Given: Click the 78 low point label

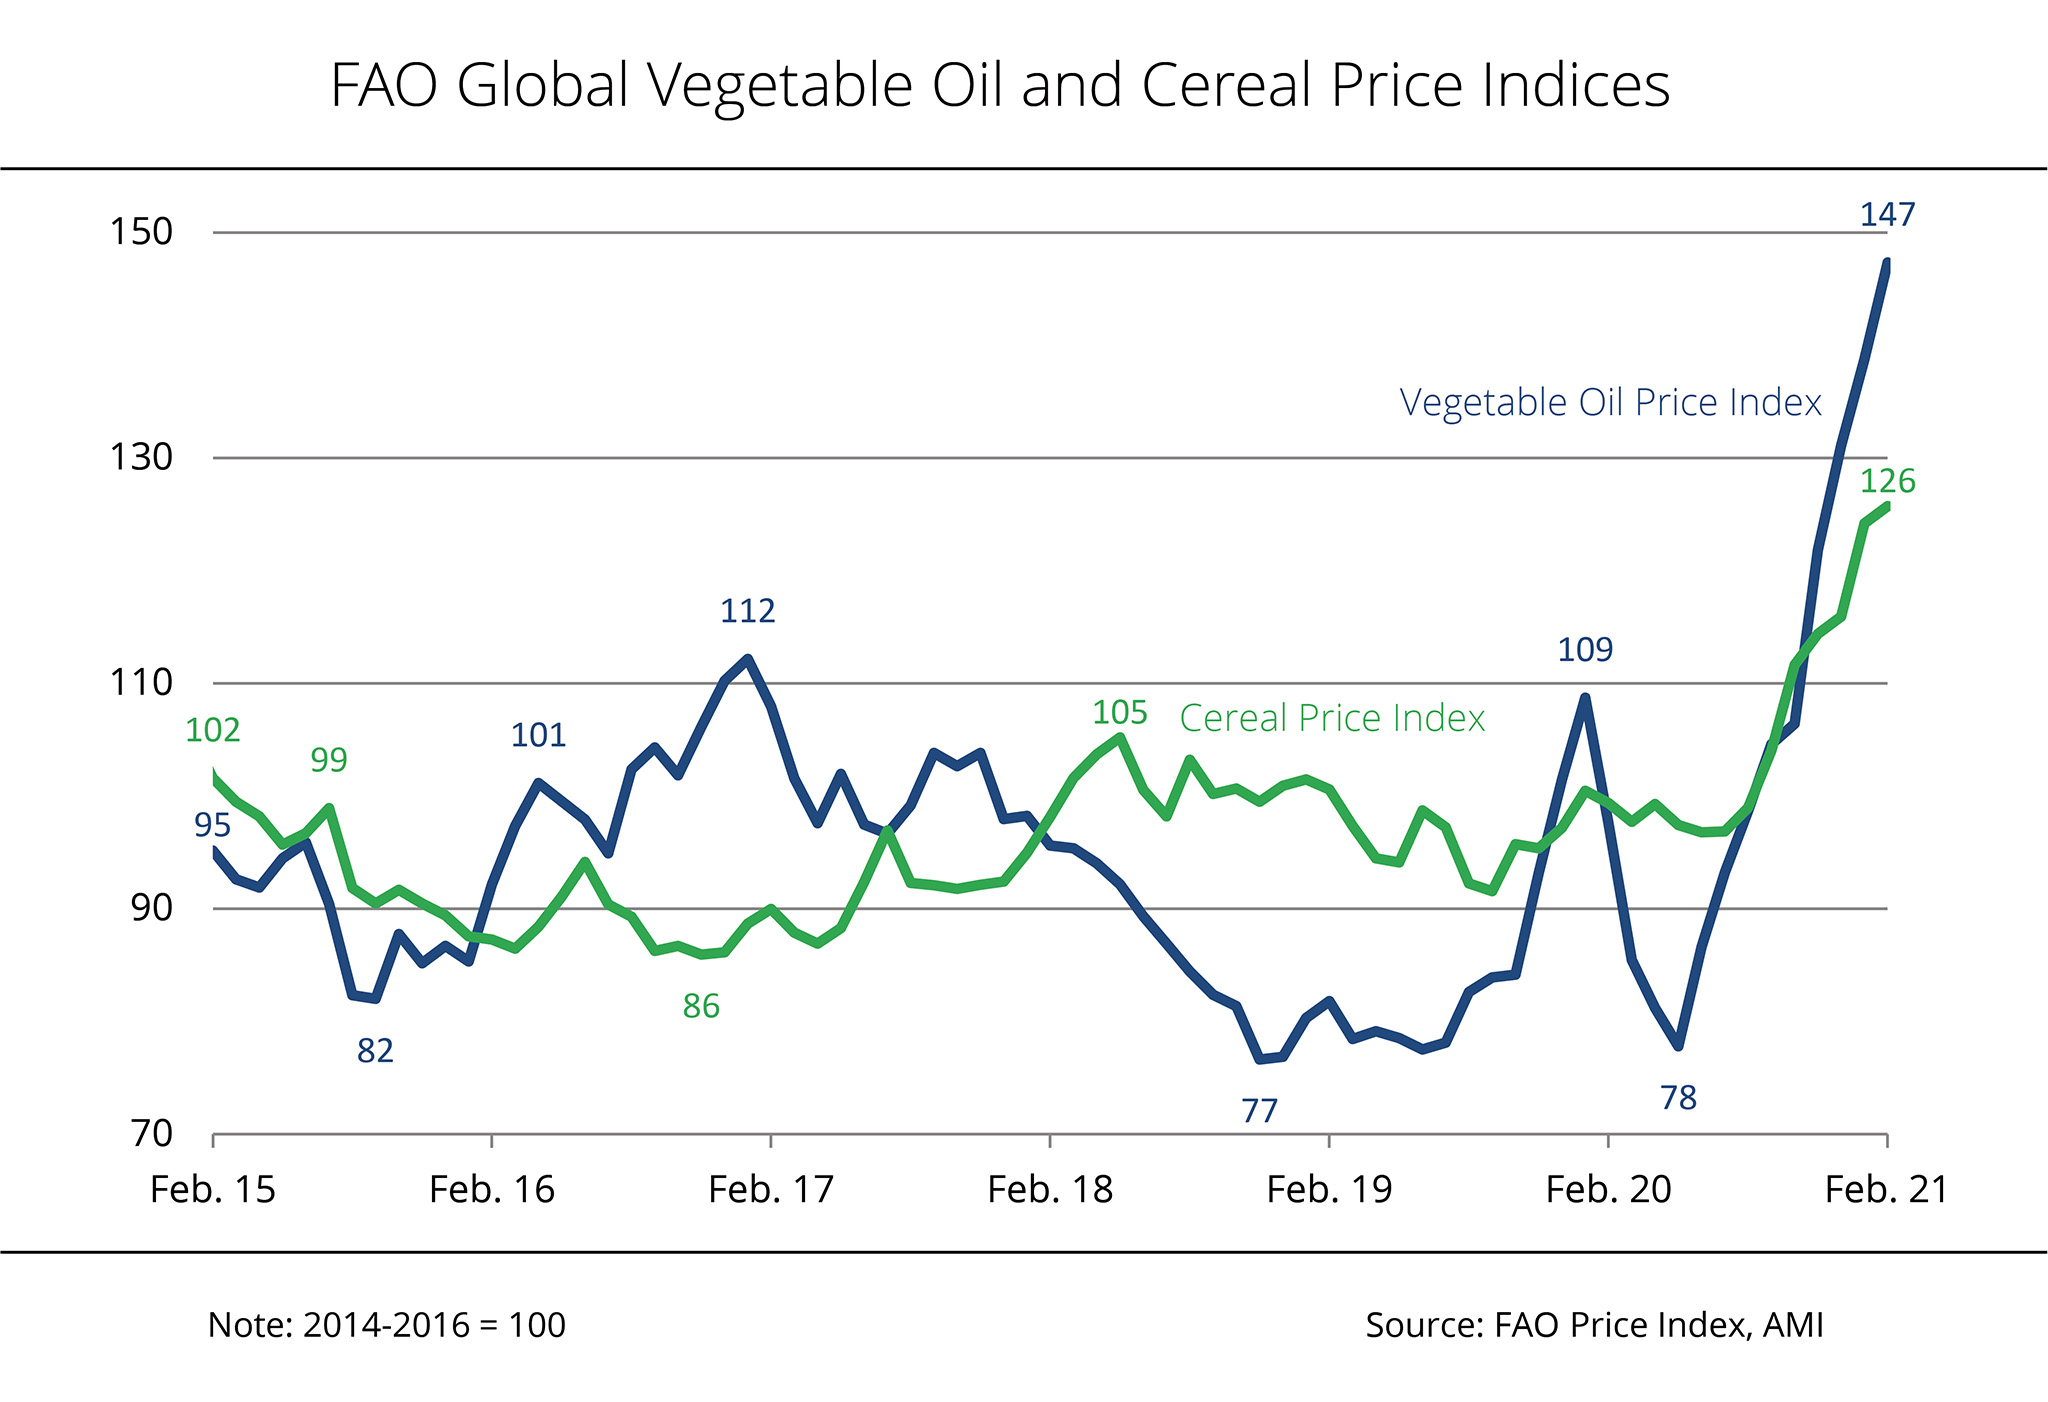Looking at the screenshot, I should (1678, 1098).
